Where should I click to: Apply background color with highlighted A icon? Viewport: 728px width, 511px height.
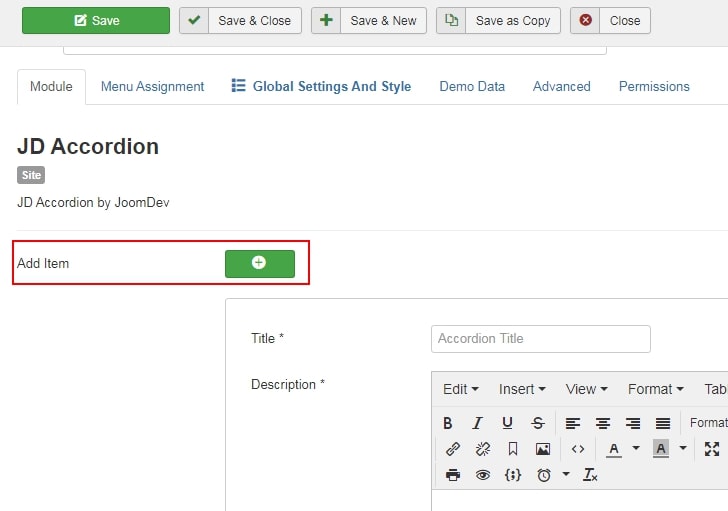point(661,449)
